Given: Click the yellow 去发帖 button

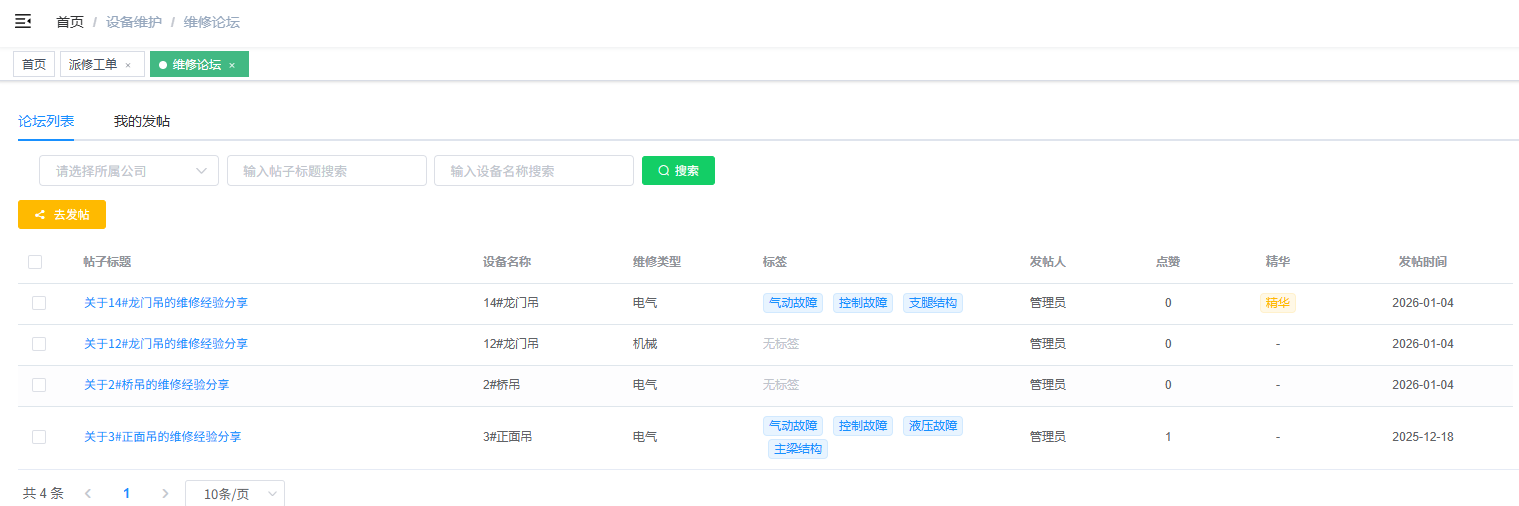Looking at the screenshot, I should (x=62, y=215).
